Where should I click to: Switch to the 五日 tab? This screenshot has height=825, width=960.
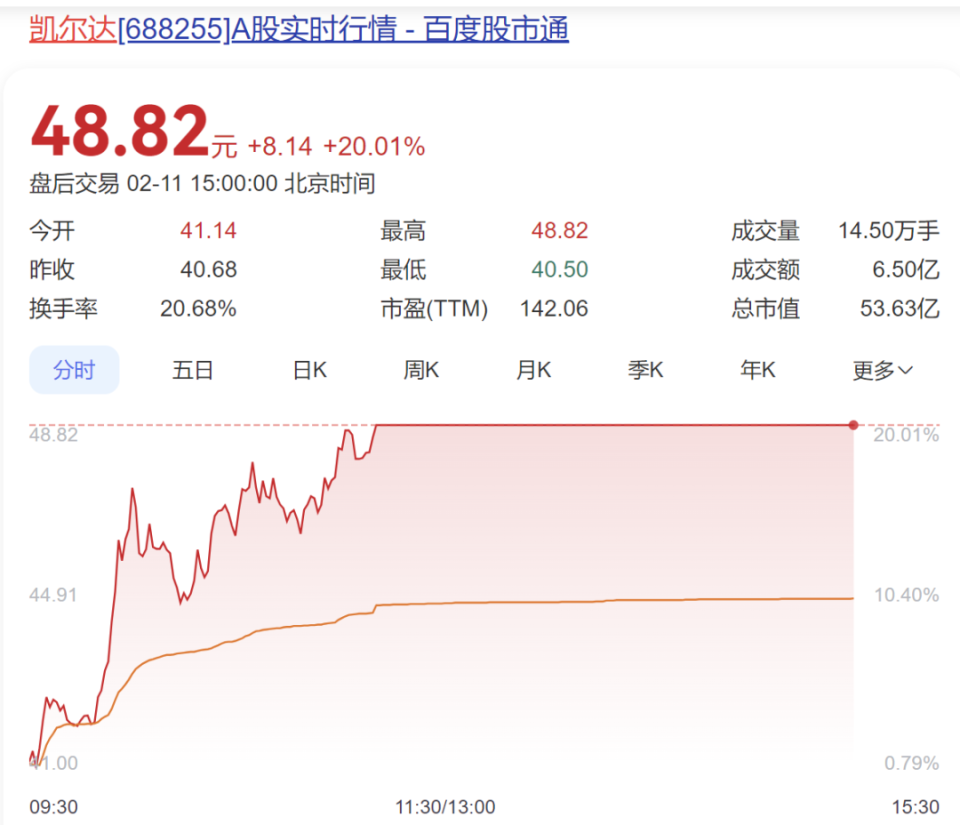point(192,370)
